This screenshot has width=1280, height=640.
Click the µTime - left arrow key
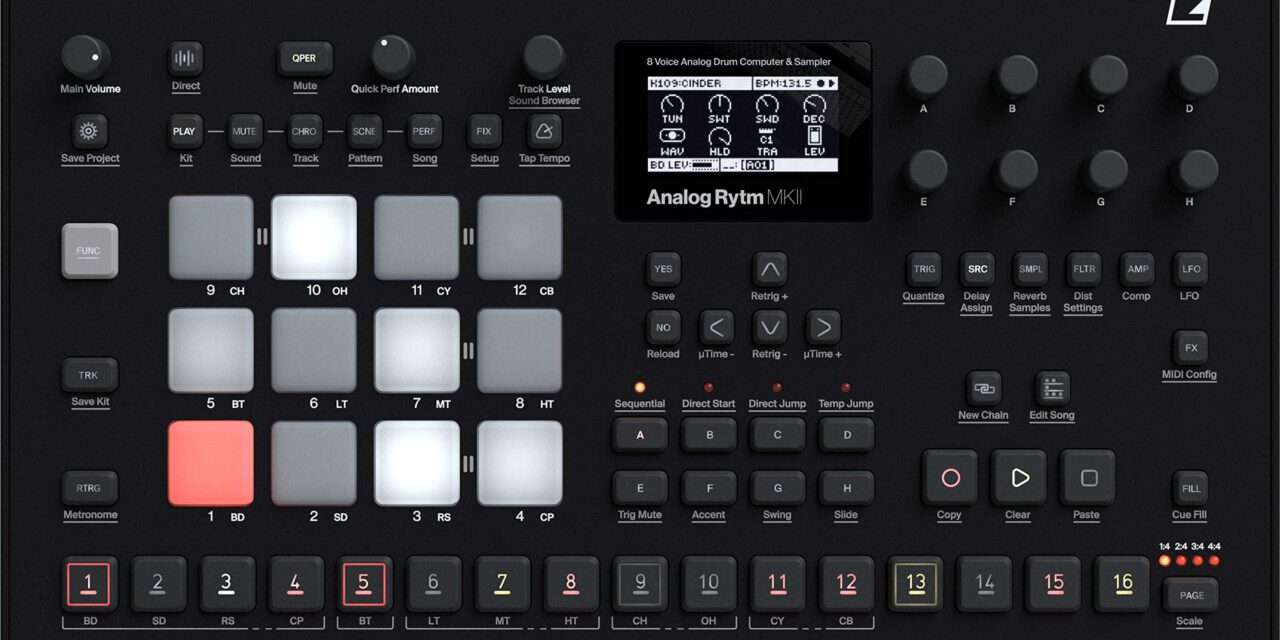click(716, 327)
